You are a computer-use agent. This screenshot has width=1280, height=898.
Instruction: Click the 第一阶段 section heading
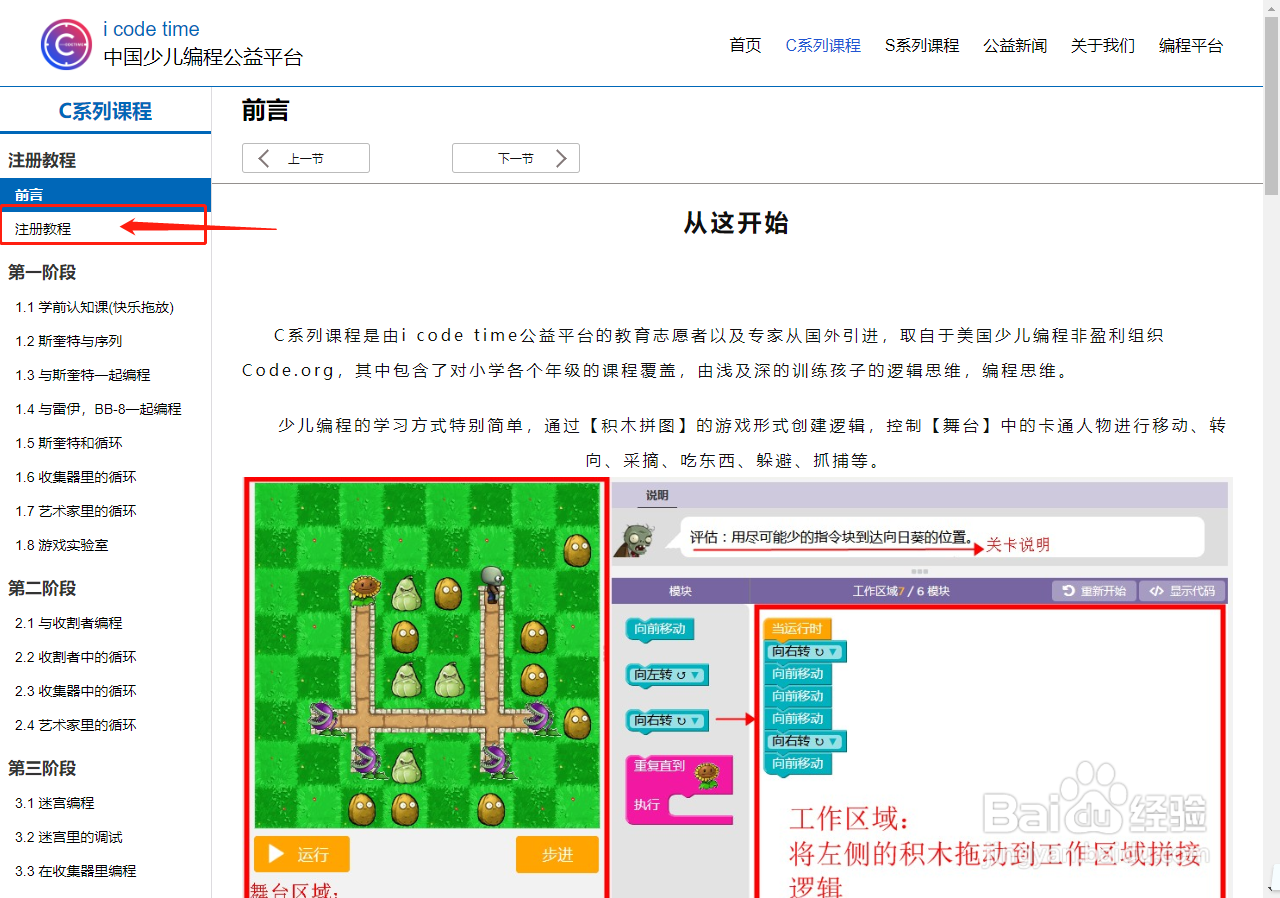[x=42, y=273]
